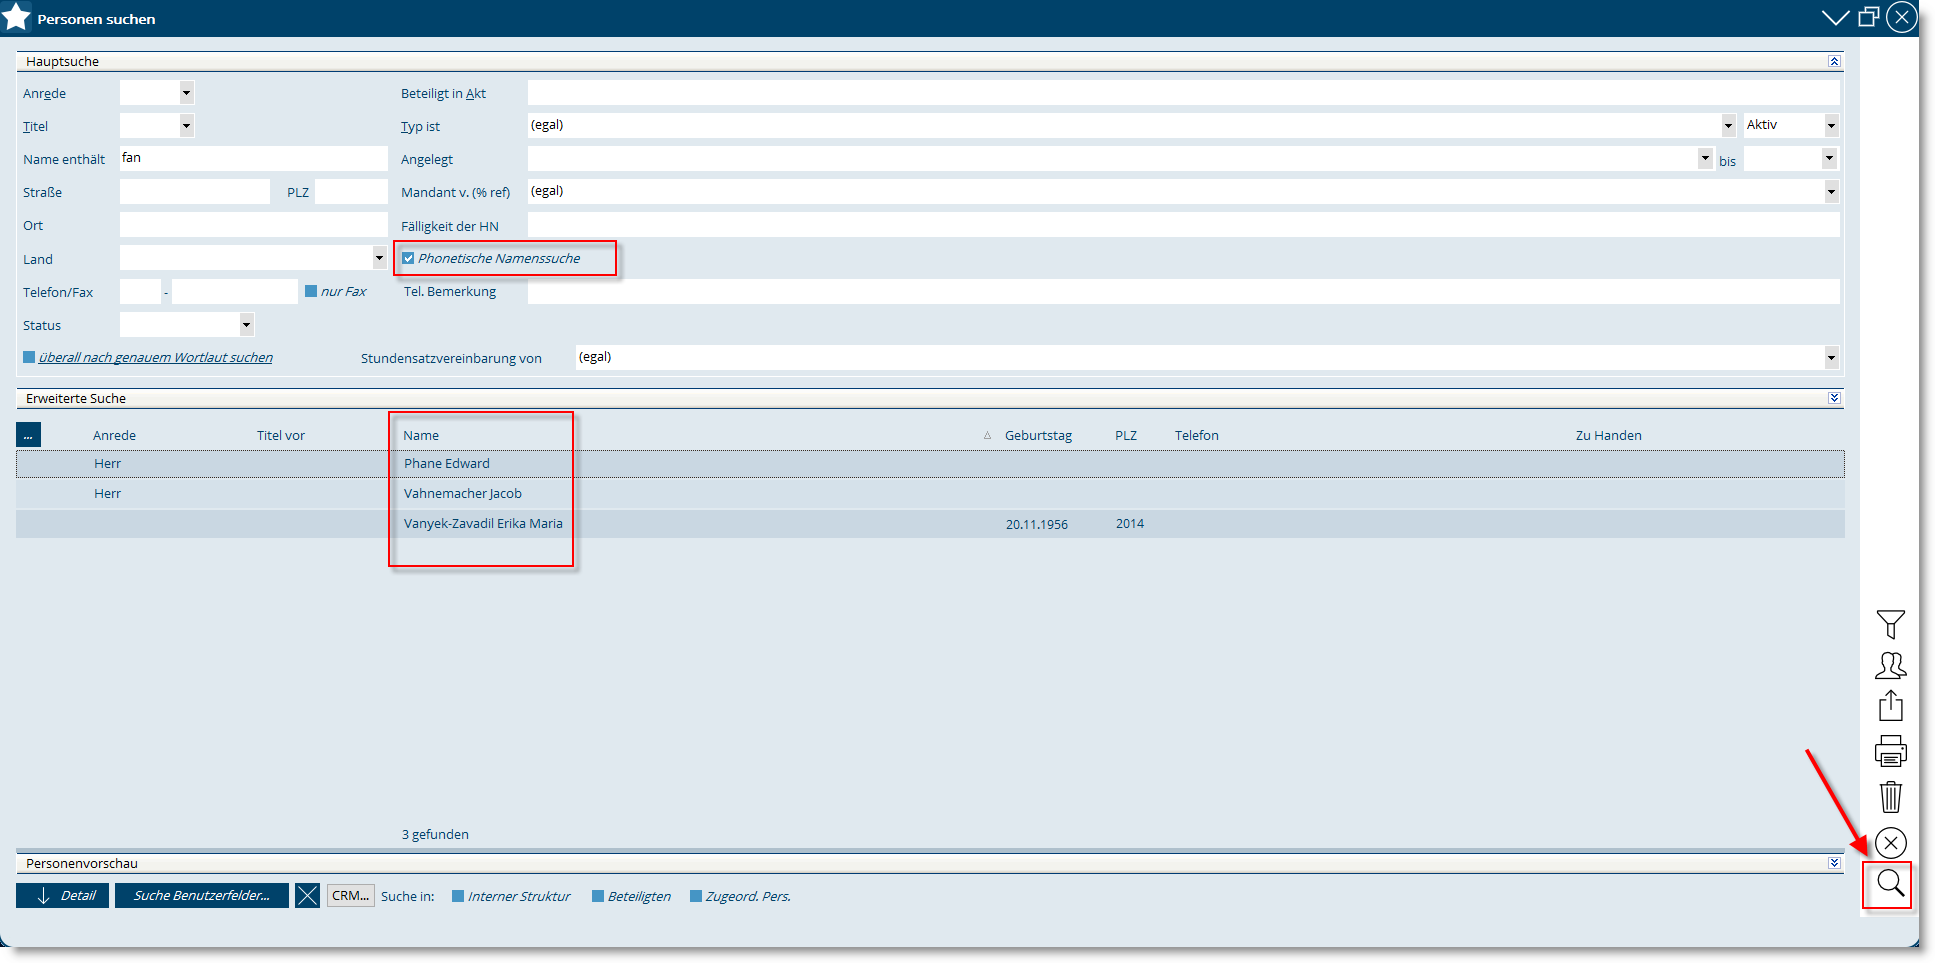The image size is (1935, 963).
Task: Click the PLZ value 2014
Action: [1130, 524]
